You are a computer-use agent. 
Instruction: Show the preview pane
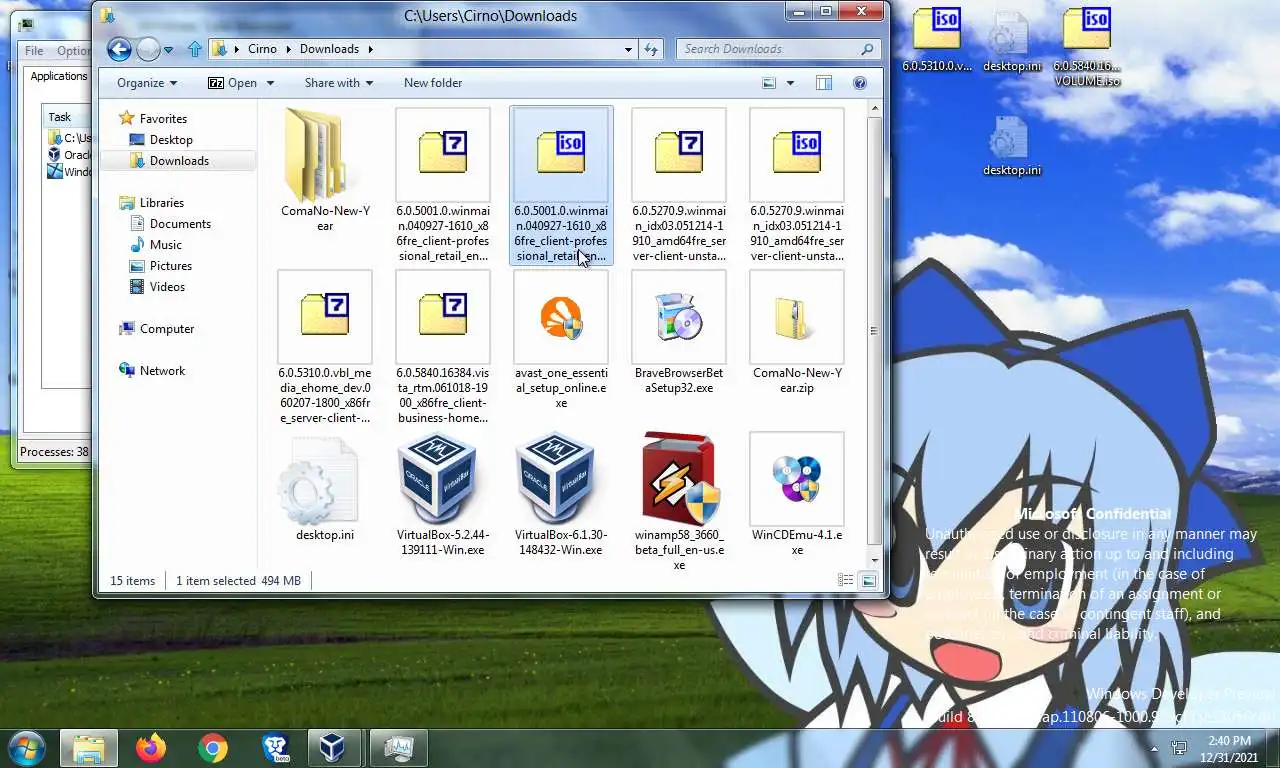coord(824,83)
